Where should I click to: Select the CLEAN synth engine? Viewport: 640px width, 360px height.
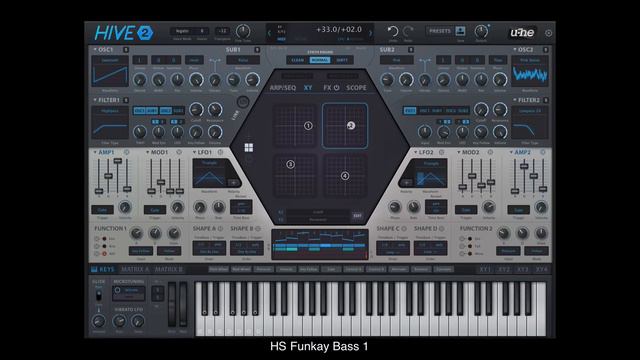[298, 60]
